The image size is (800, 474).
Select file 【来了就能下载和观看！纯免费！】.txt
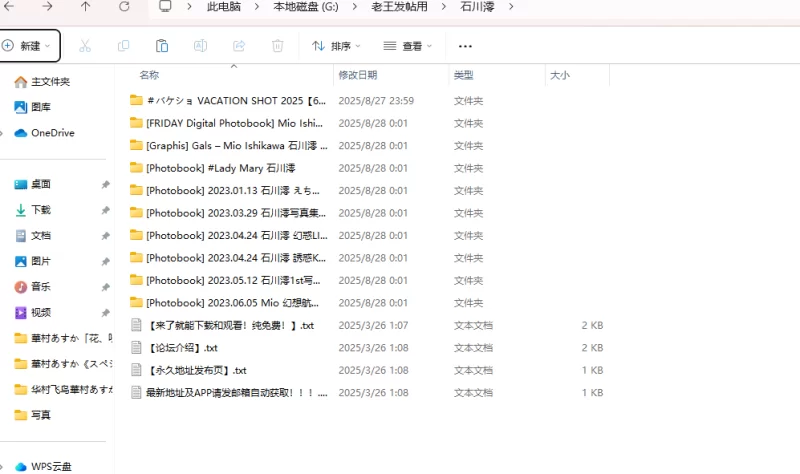pos(222,325)
